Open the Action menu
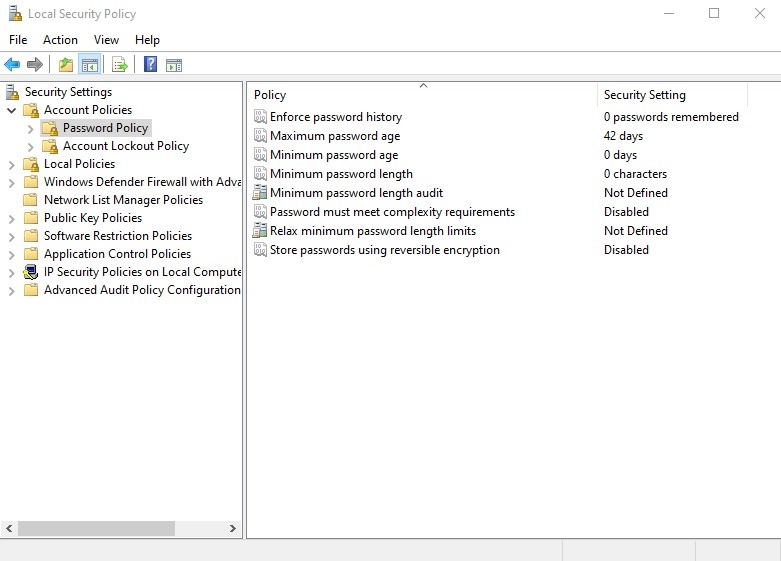The image size is (781, 561). click(x=60, y=40)
